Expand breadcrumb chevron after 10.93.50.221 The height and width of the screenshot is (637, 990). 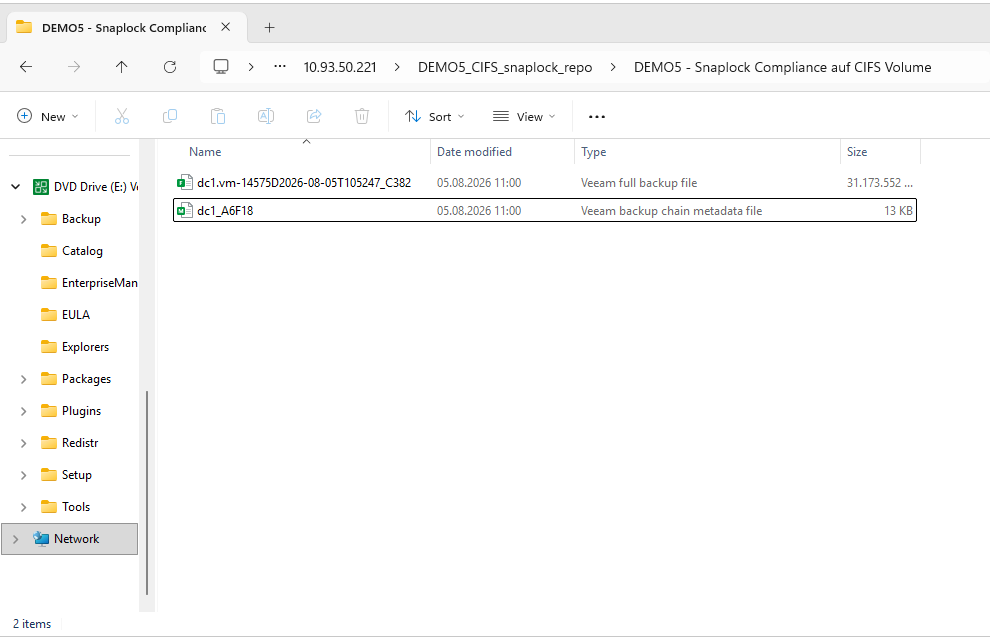tap(397, 67)
